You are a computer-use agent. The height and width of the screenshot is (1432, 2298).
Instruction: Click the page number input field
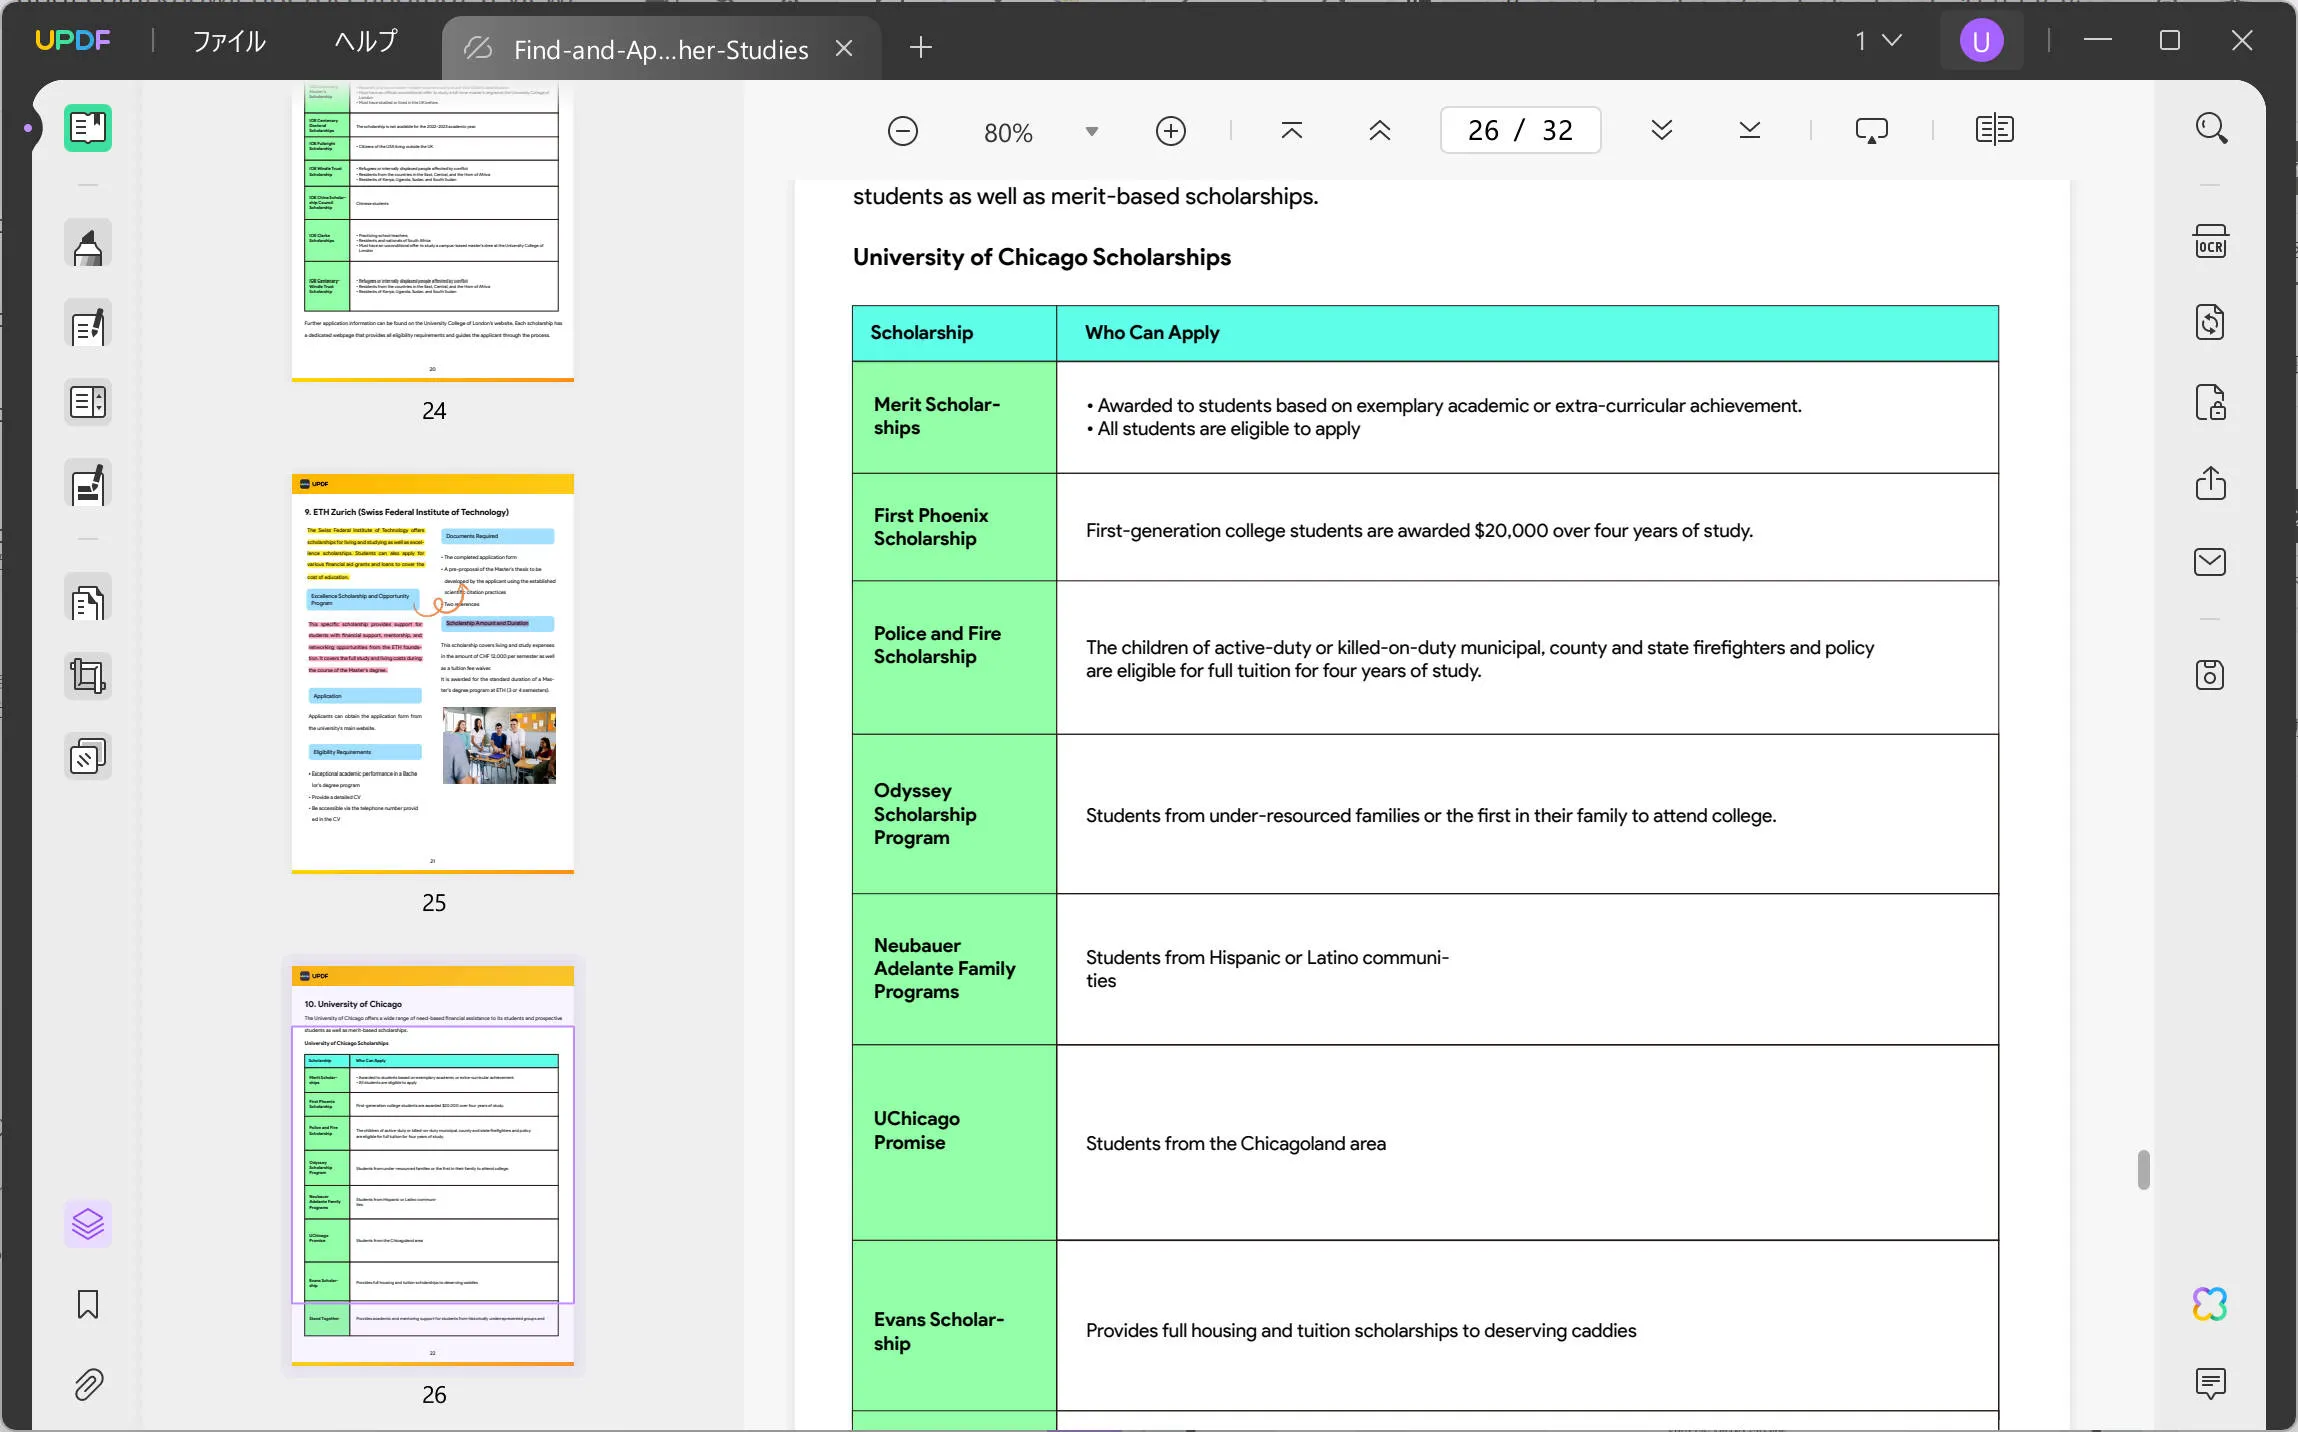click(x=1520, y=130)
